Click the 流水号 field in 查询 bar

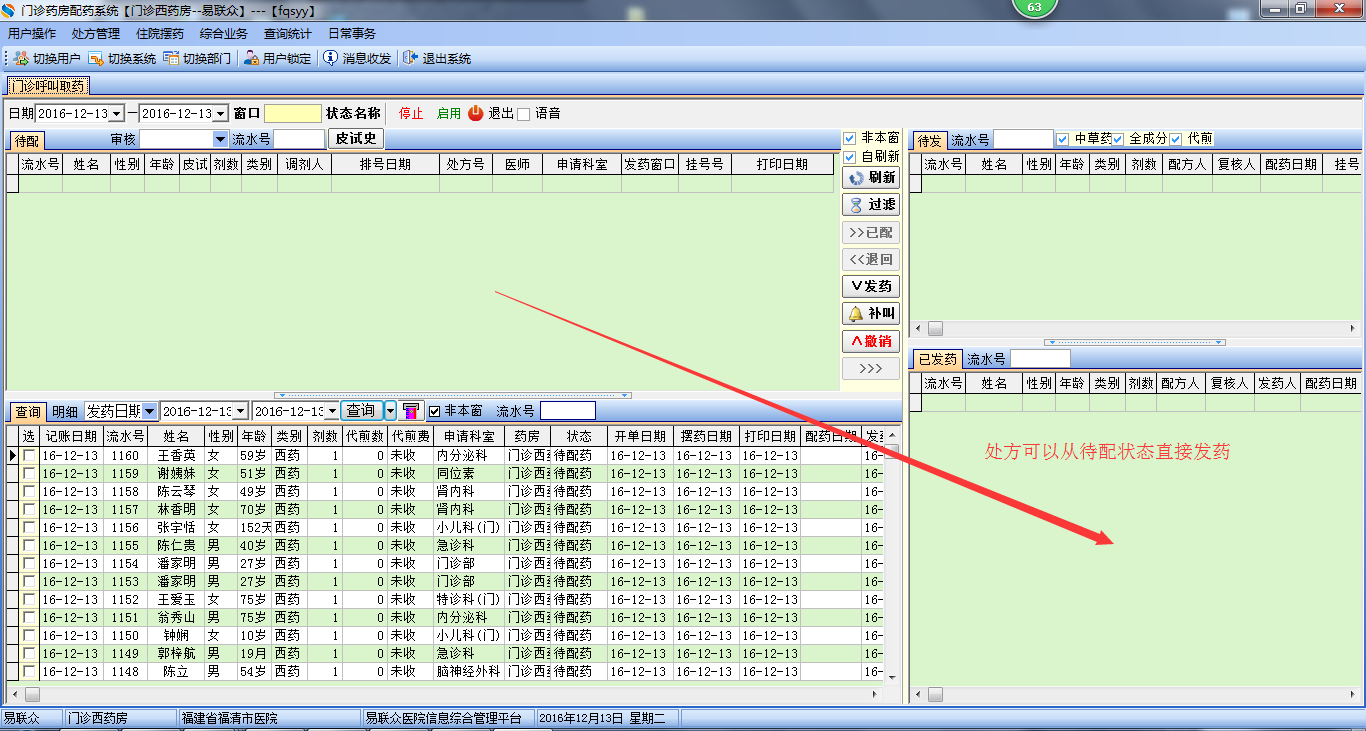click(567, 411)
